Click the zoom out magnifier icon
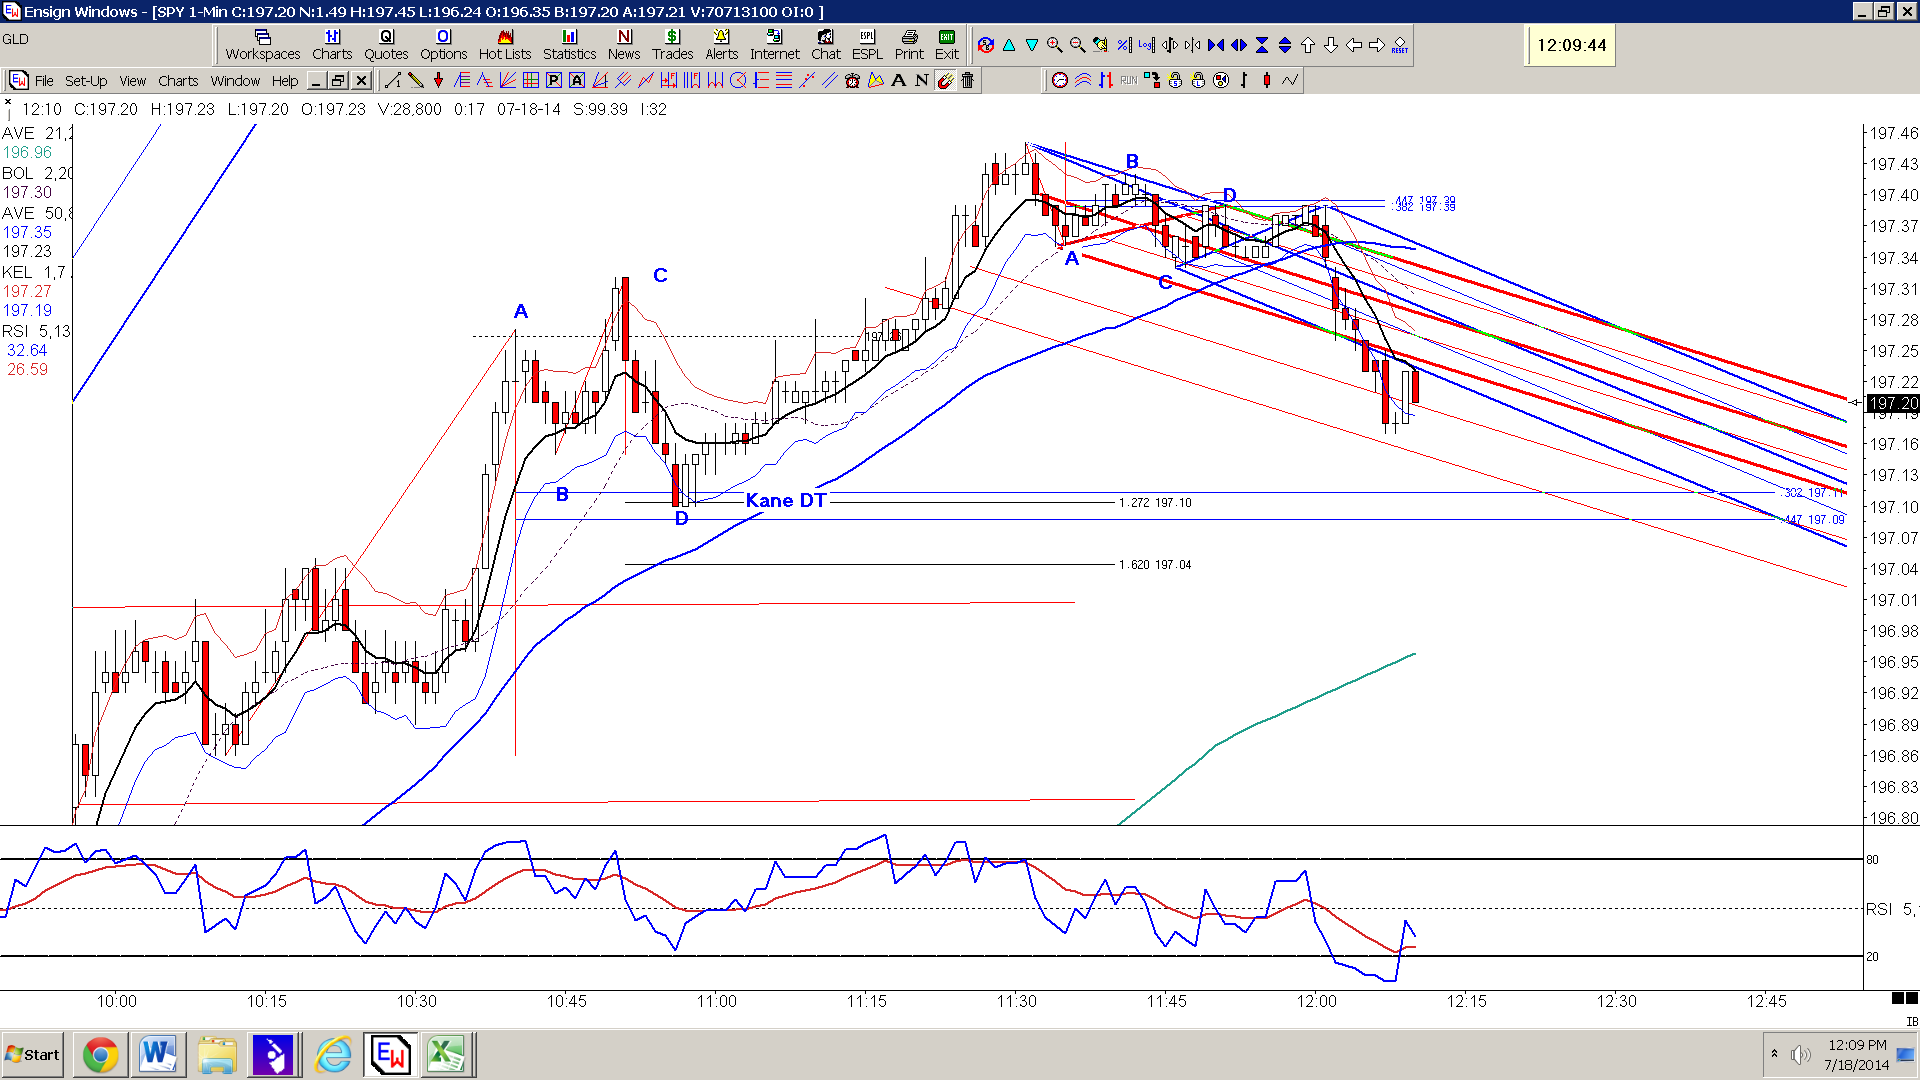Screen dimensions: 1920x1080 [1077, 45]
